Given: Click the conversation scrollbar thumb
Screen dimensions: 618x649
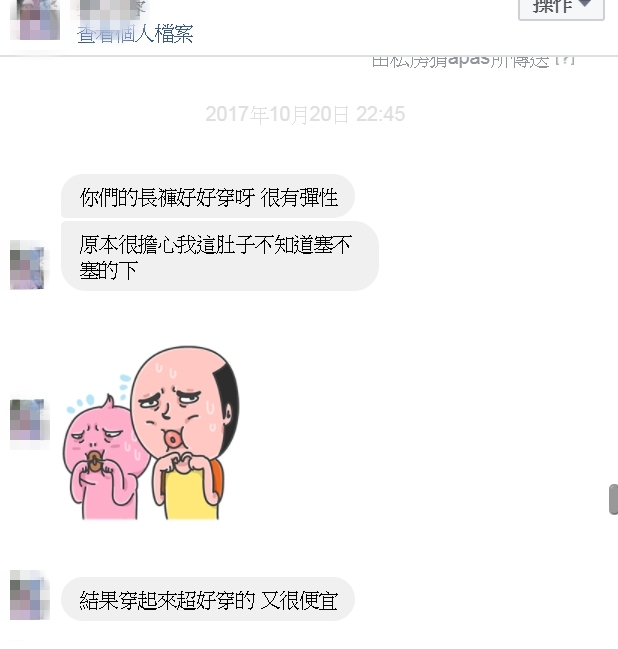Looking at the screenshot, I should (613, 499).
